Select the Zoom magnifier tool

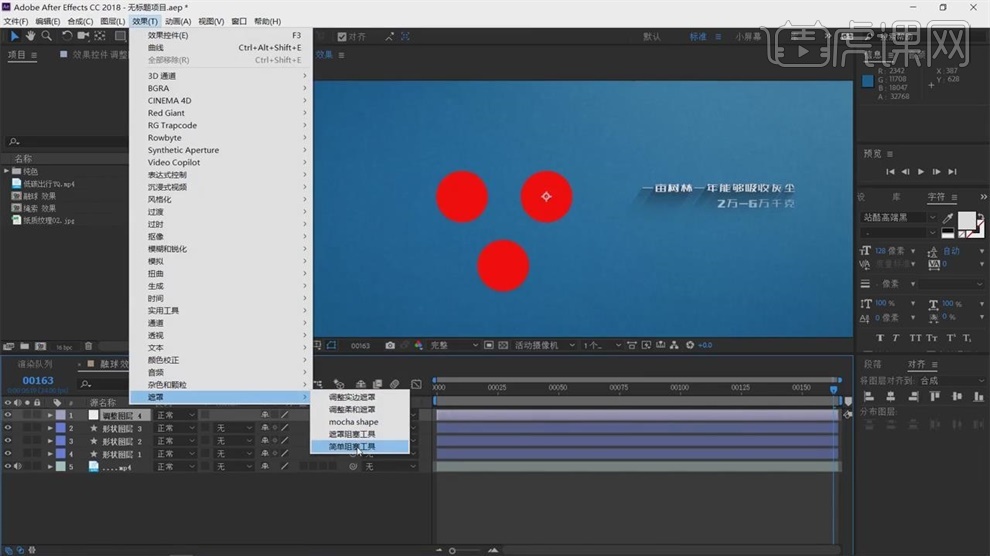pos(47,36)
